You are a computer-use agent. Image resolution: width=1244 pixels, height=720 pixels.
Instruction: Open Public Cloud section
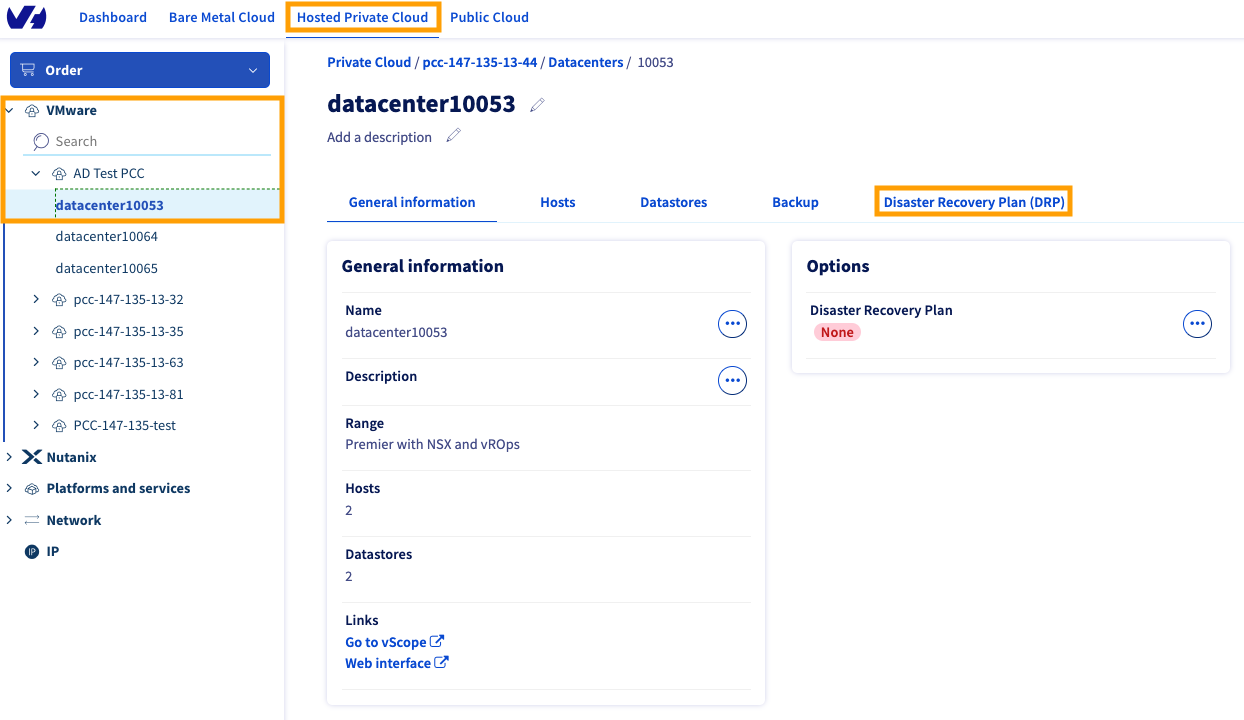tap(490, 17)
